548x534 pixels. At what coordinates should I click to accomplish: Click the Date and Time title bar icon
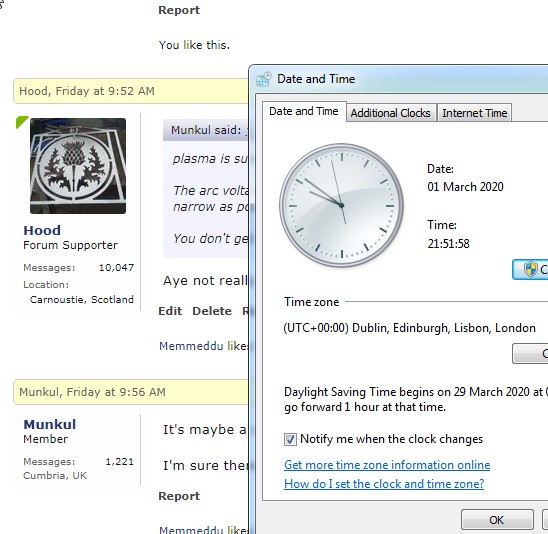pos(264,79)
